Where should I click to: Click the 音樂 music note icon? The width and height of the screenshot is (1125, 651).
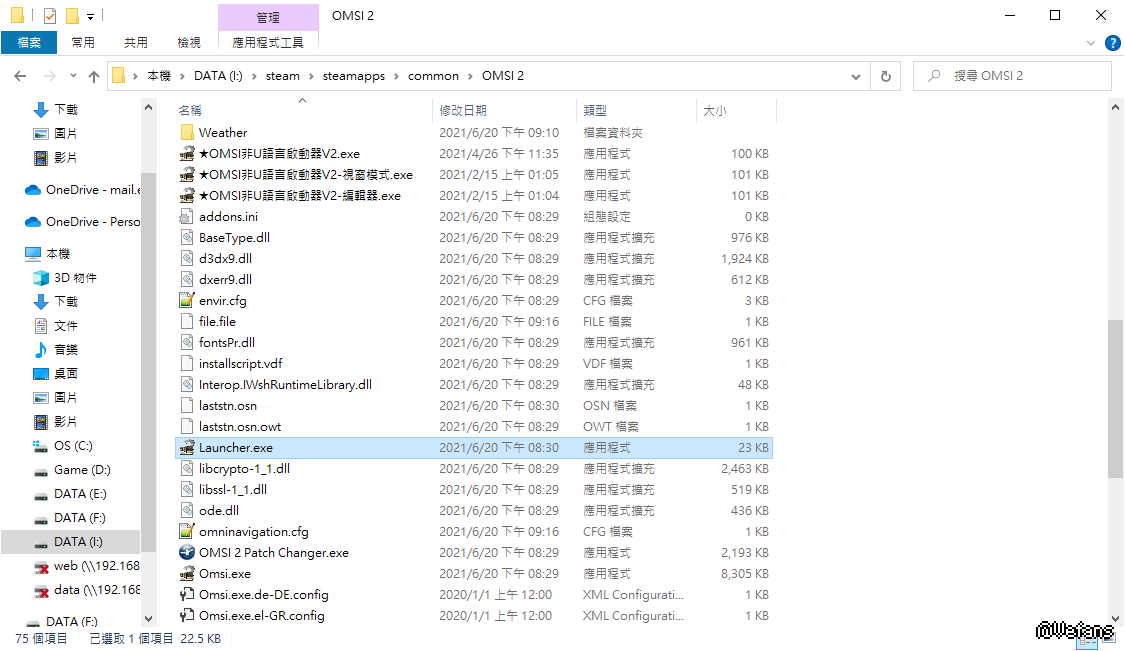(x=41, y=350)
